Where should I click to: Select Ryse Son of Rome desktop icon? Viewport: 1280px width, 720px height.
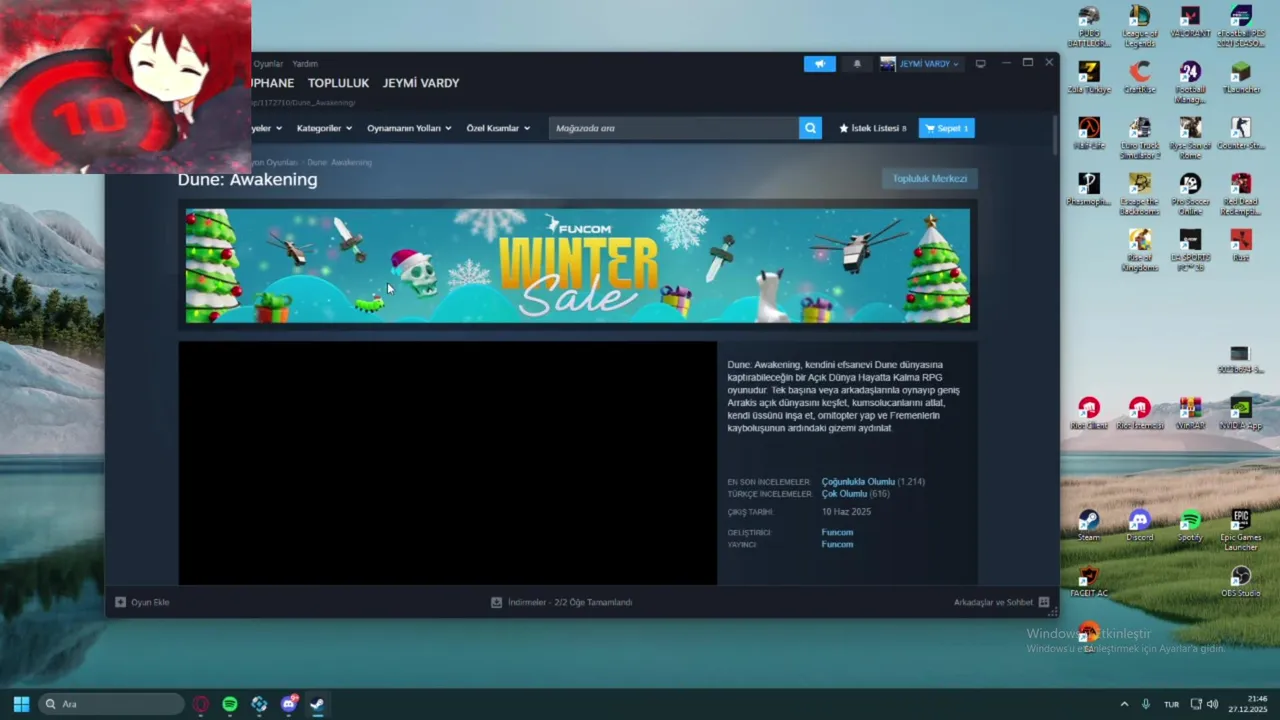[x=1190, y=139]
